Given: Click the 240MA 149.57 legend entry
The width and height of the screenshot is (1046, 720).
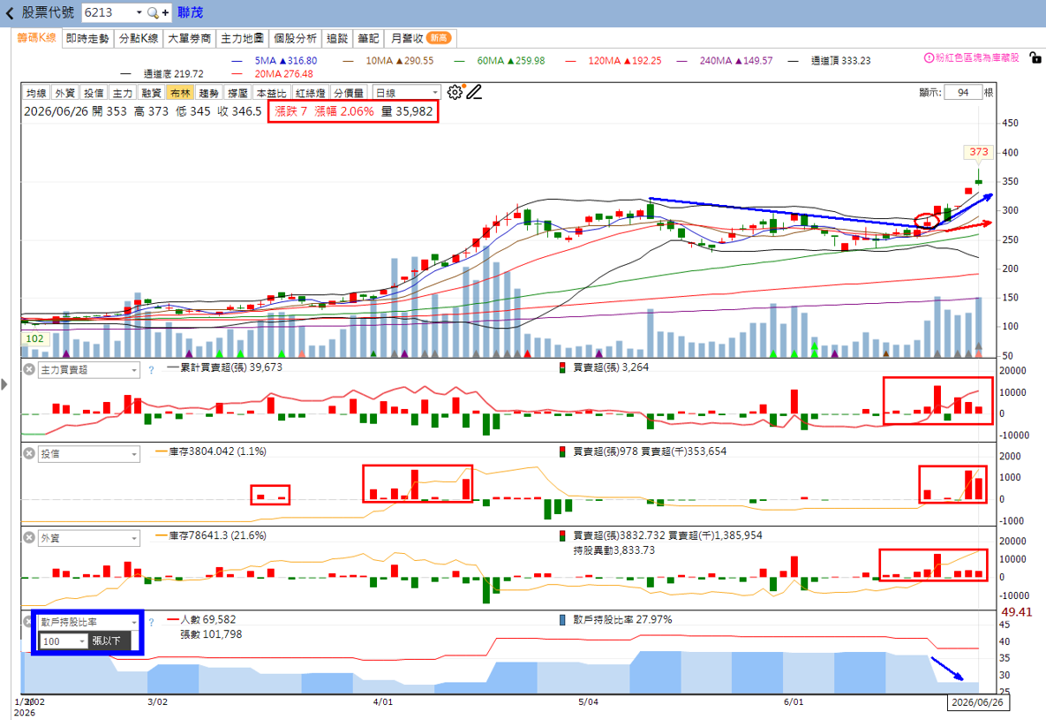Looking at the screenshot, I should 725,61.
